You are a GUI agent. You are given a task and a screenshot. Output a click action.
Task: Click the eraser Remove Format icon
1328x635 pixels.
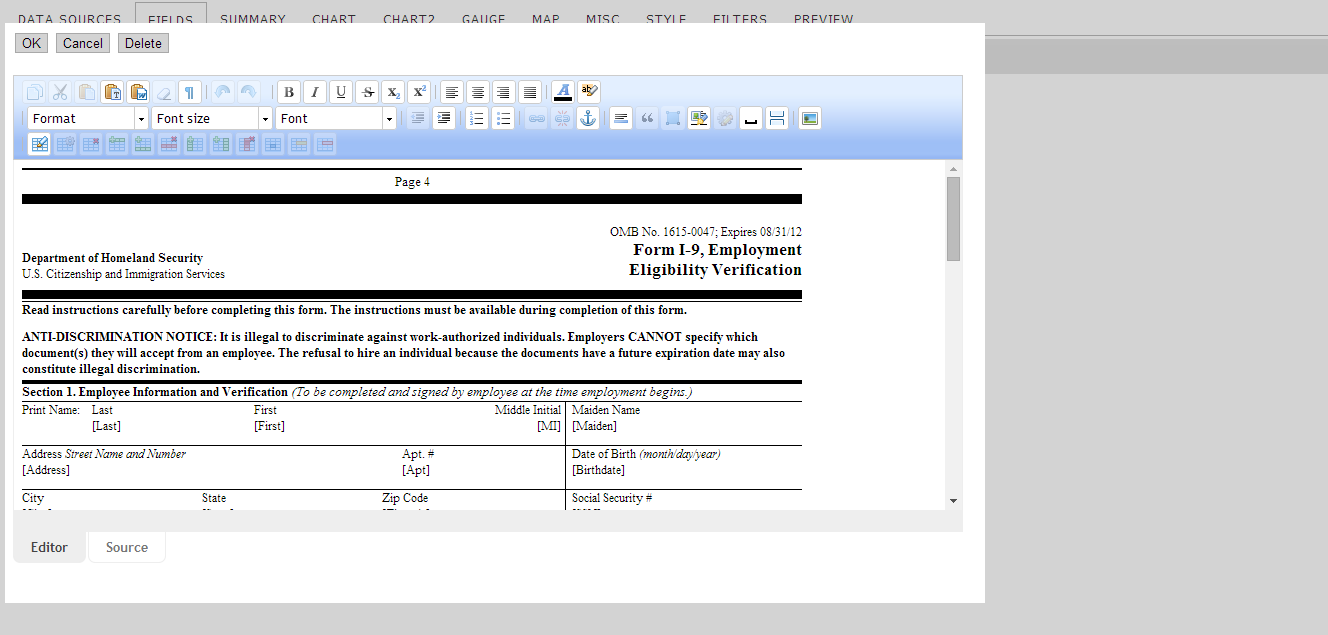click(164, 92)
